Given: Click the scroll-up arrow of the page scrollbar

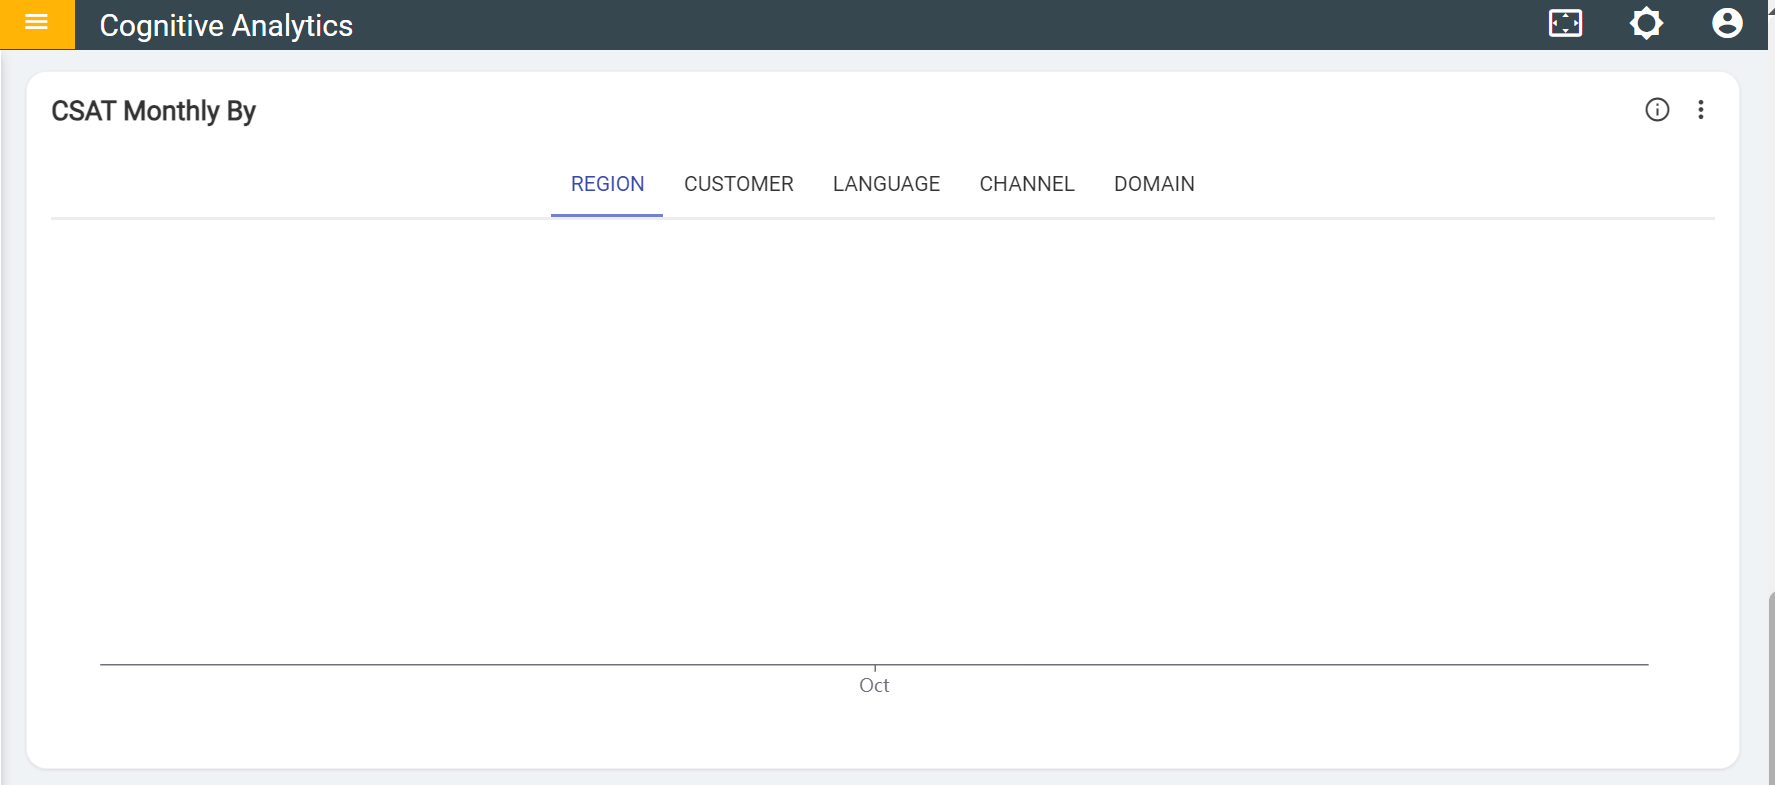Looking at the screenshot, I should (1771, 6).
